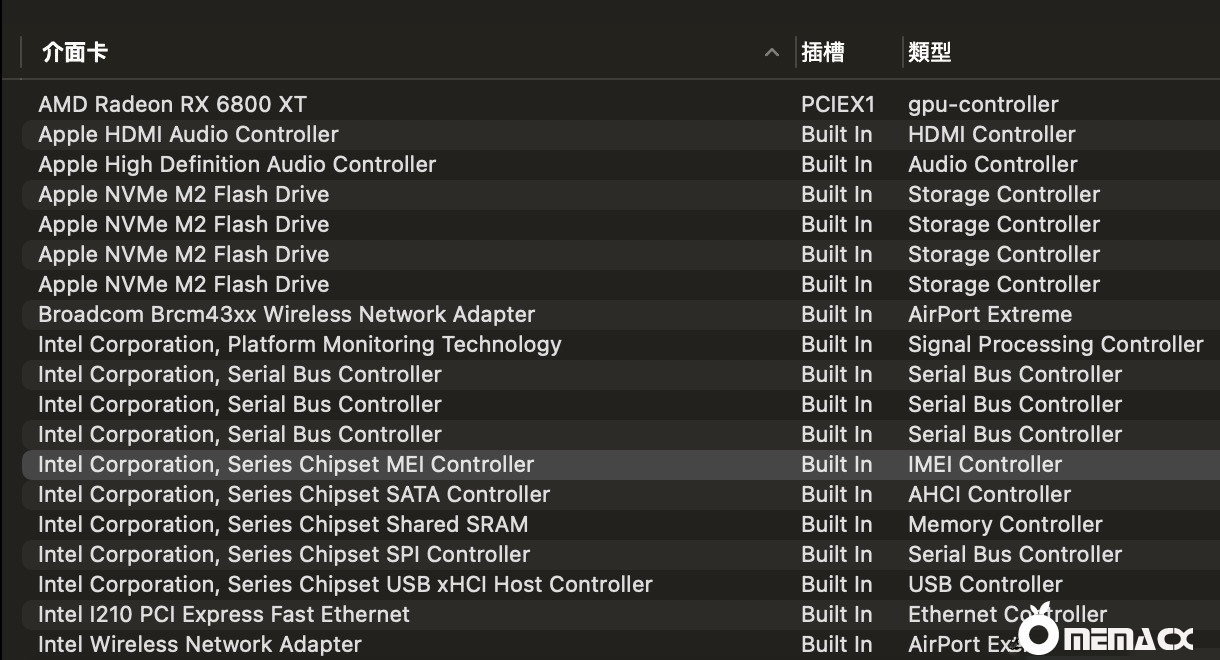Click the sort chevron in 介面卡 column header
This screenshot has width=1220, height=660.
click(x=771, y=52)
